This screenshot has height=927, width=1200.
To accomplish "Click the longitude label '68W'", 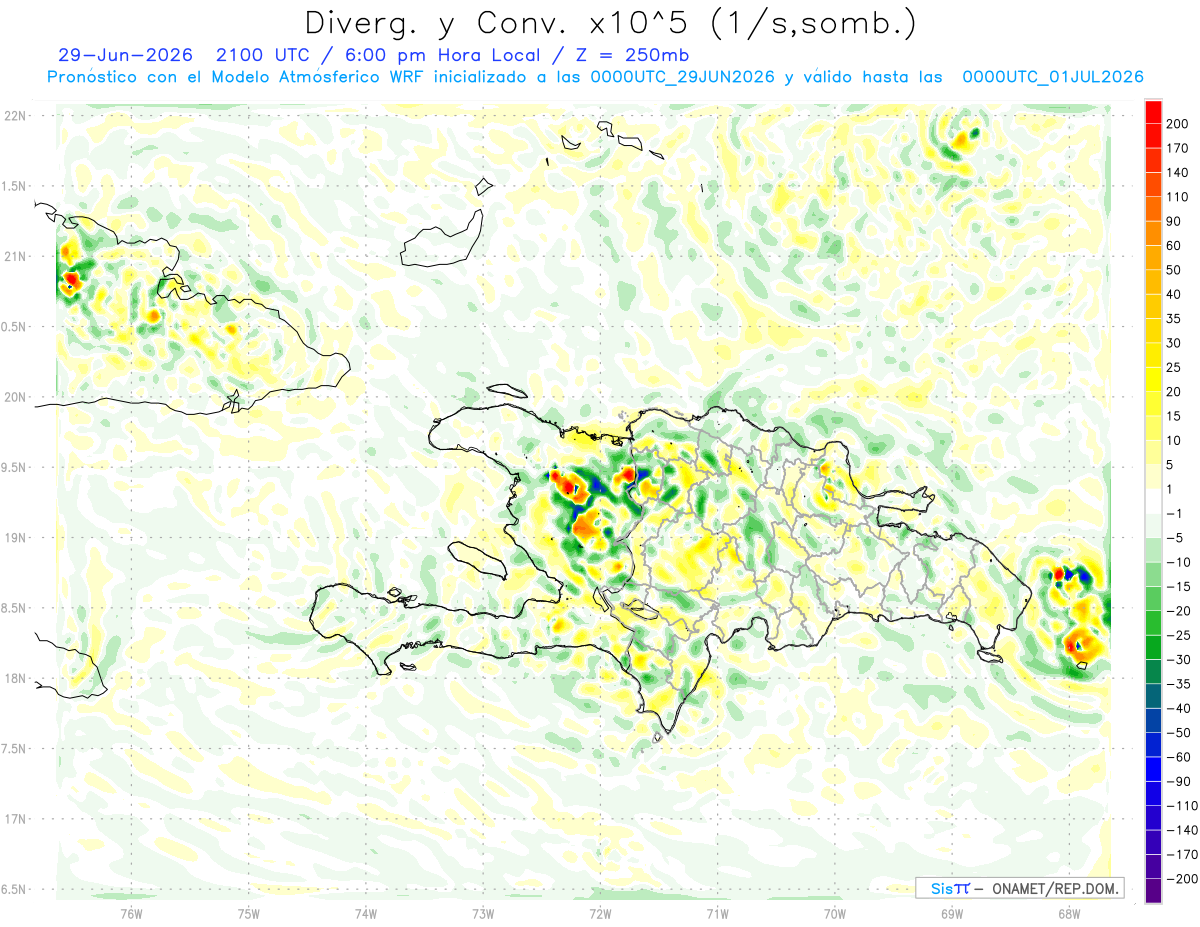I will [1069, 914].
